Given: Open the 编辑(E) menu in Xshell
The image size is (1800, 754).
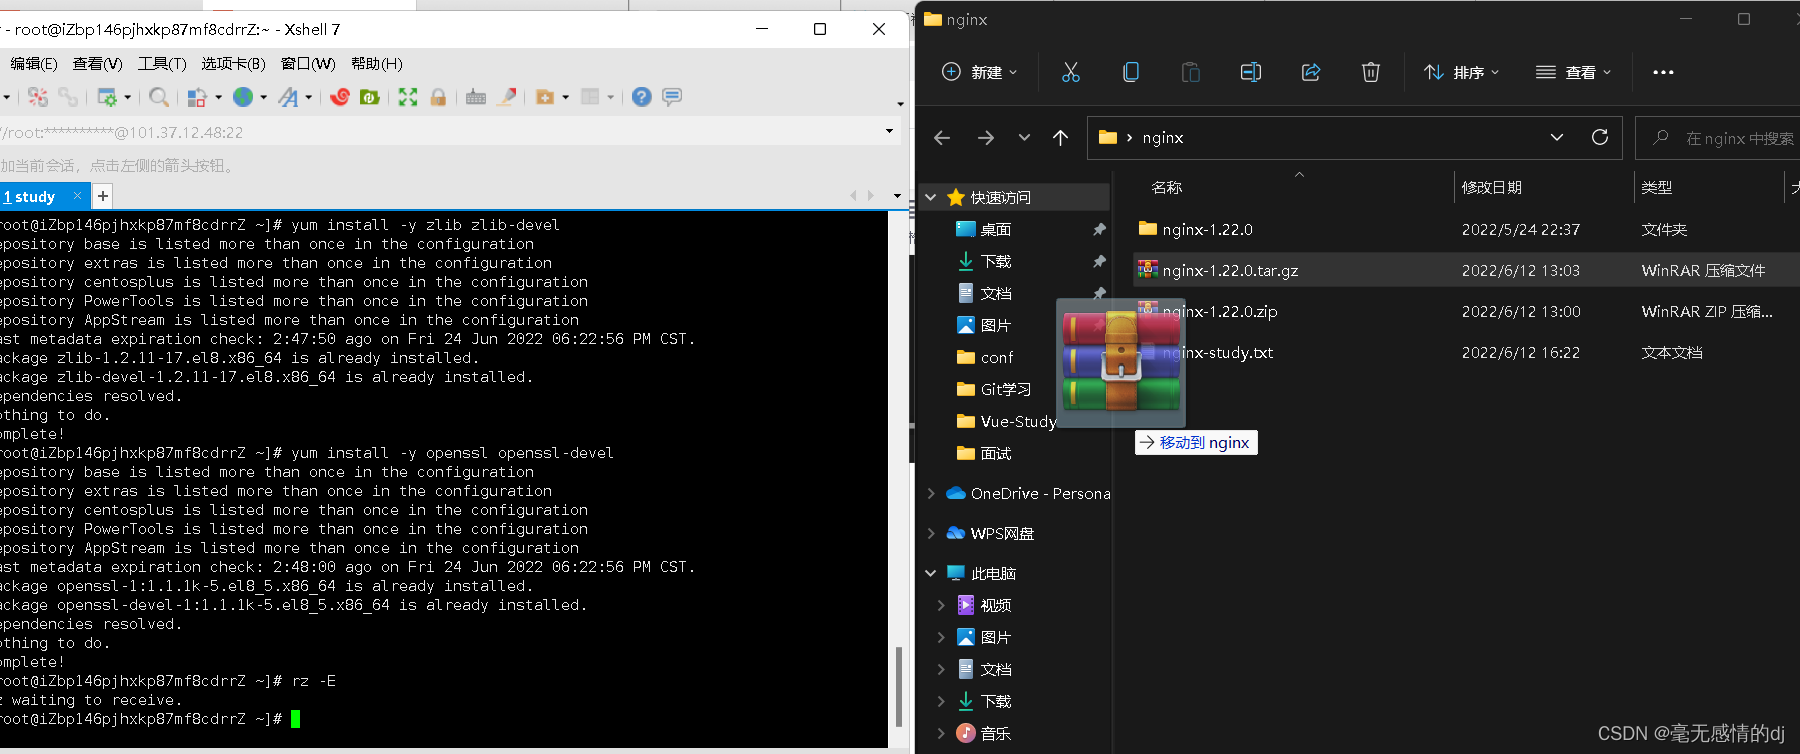Looking at the screenshot, I should (x=34, y=63).
